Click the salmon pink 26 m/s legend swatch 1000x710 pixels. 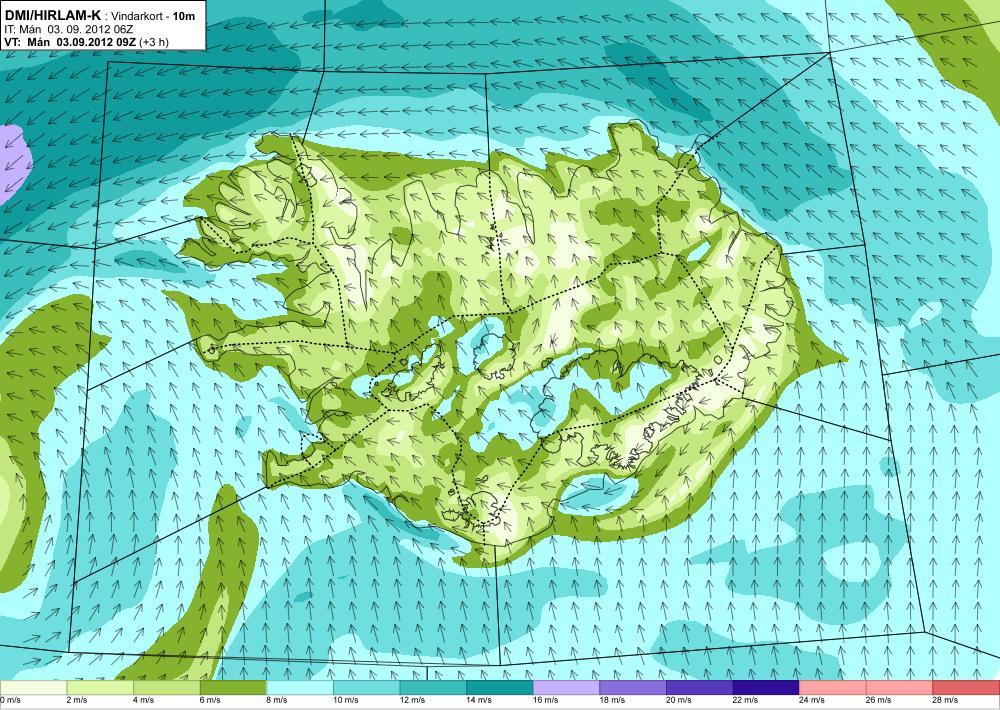[x=899, y=688]
